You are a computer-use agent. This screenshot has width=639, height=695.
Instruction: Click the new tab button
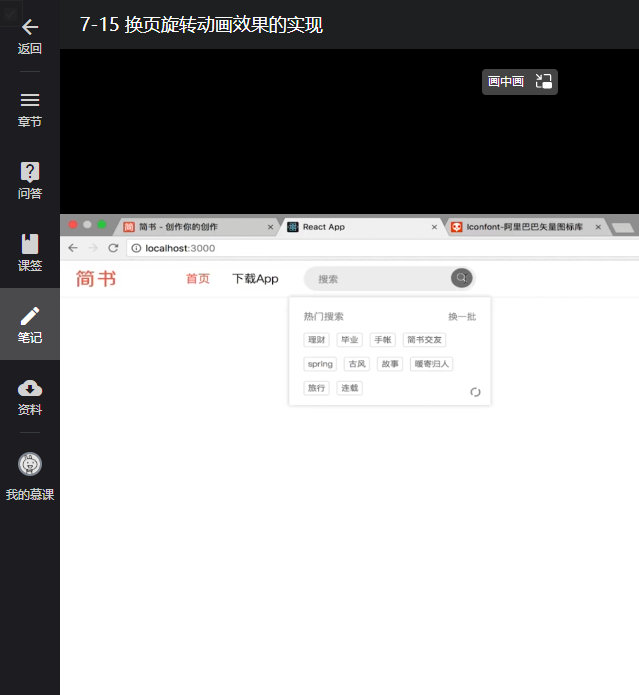click(623, 228)
